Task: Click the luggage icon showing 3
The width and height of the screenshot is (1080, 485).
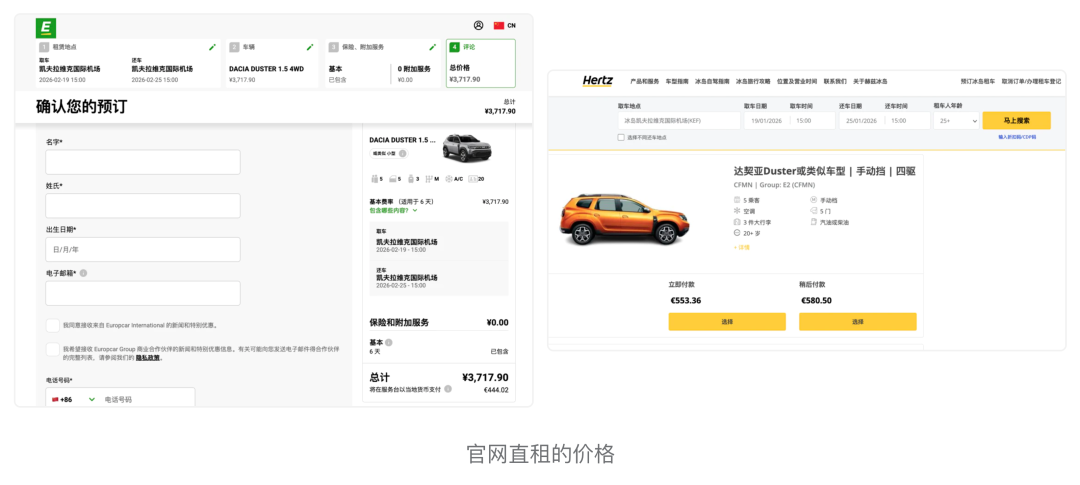Action: tap(411, 179)
